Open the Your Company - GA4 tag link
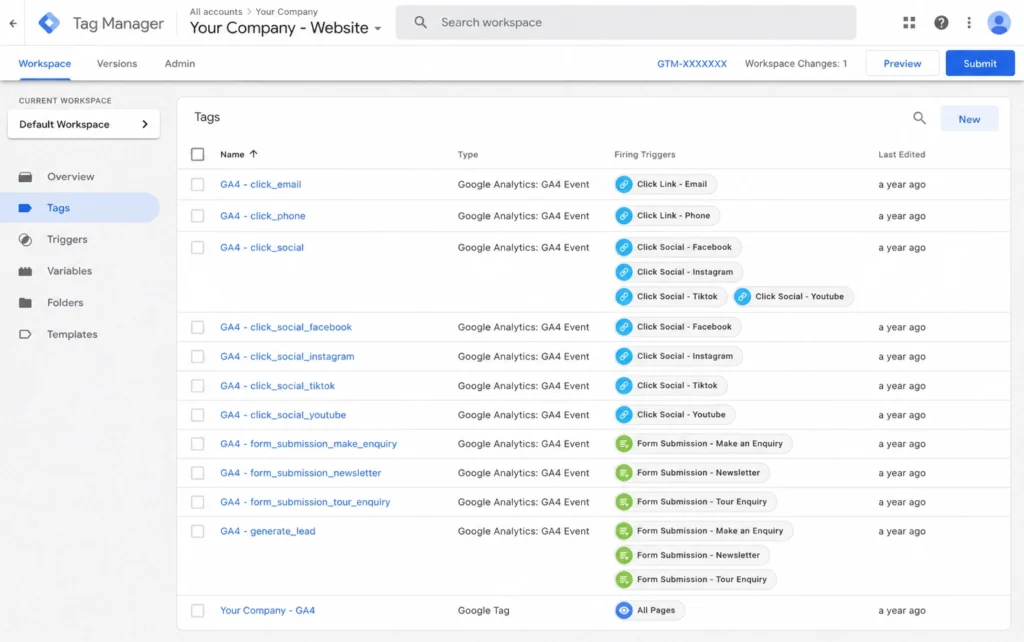 pyautogui.click(x=267, y=610)
